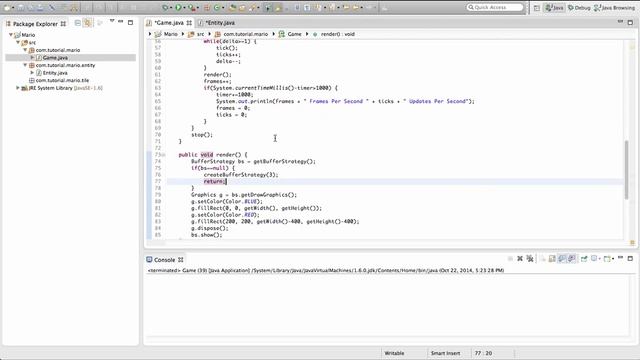Image resolution: width=640 pixels, height=360 pixels.
Task: Click the New file toolbar icon
Action: tap(7, 7)
